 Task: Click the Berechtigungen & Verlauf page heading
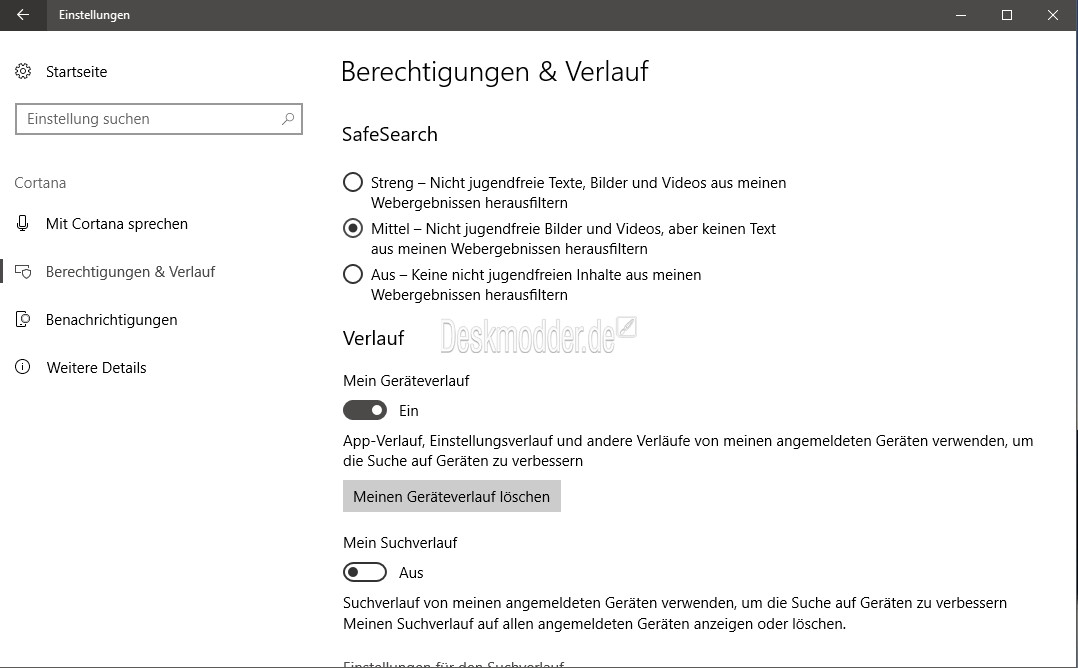click(x=495, y=71)
